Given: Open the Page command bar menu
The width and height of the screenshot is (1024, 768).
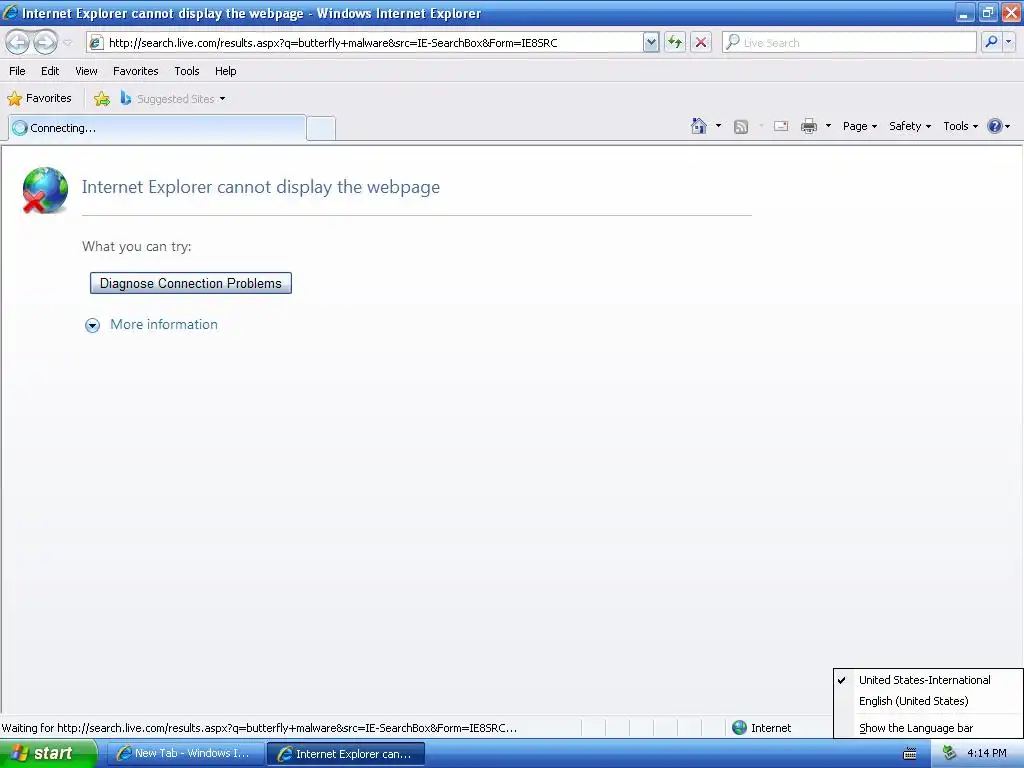Looking at the screenshot, I should tap(859, 126).
